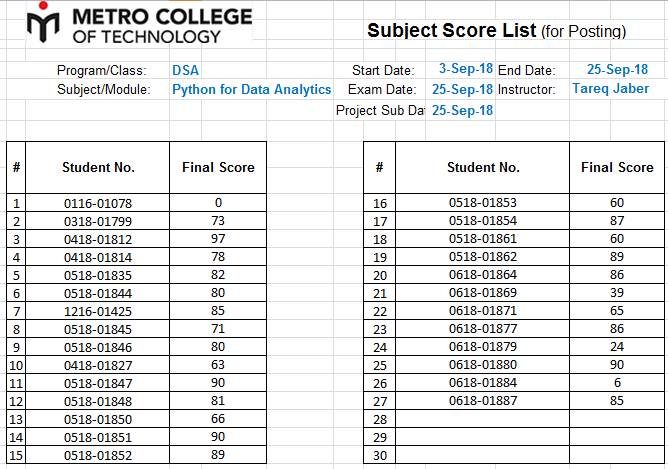Select the final score 78 for 0418-01814
Screen dimensions: 668x469
point(218,257)
